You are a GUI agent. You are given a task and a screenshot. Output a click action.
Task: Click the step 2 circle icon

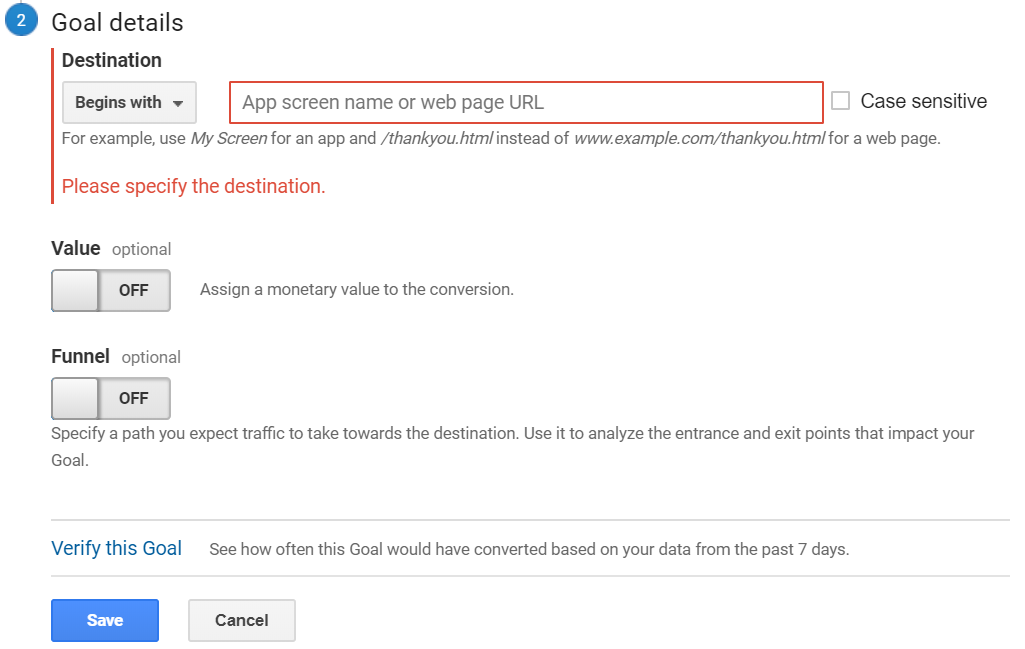(x=21, y=20)
